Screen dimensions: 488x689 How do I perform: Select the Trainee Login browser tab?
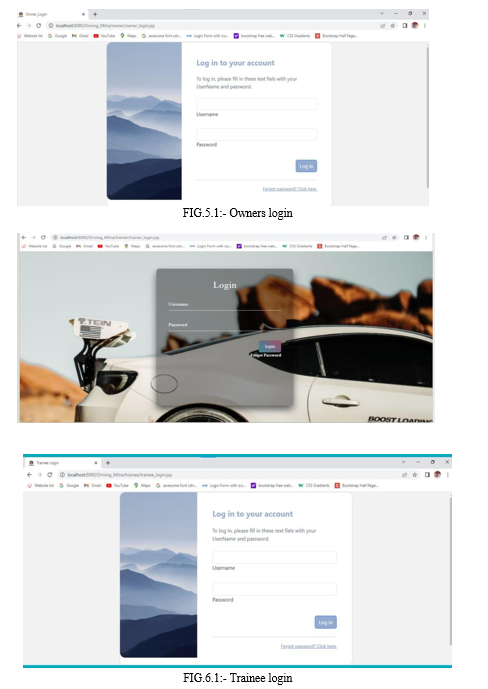[x=63, y=463]
